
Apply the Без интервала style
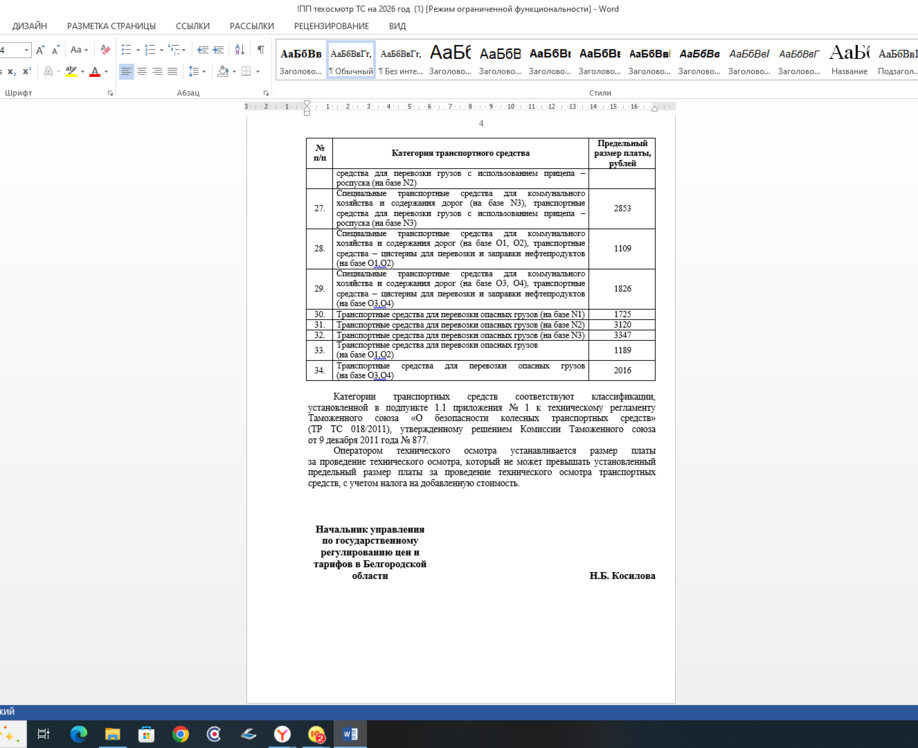click(401, 60)
